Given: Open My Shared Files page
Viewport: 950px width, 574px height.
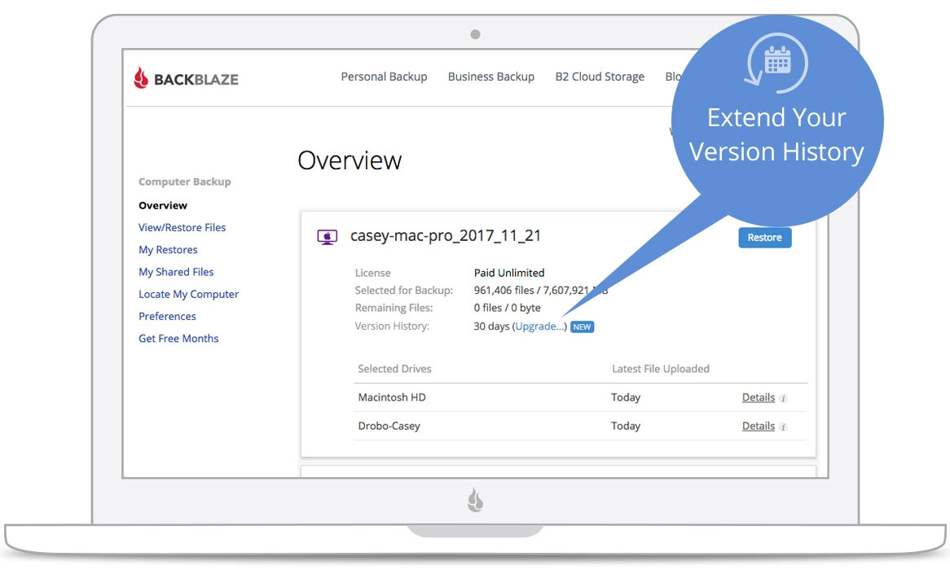Looking at the screenshot, I should (176, 272).
